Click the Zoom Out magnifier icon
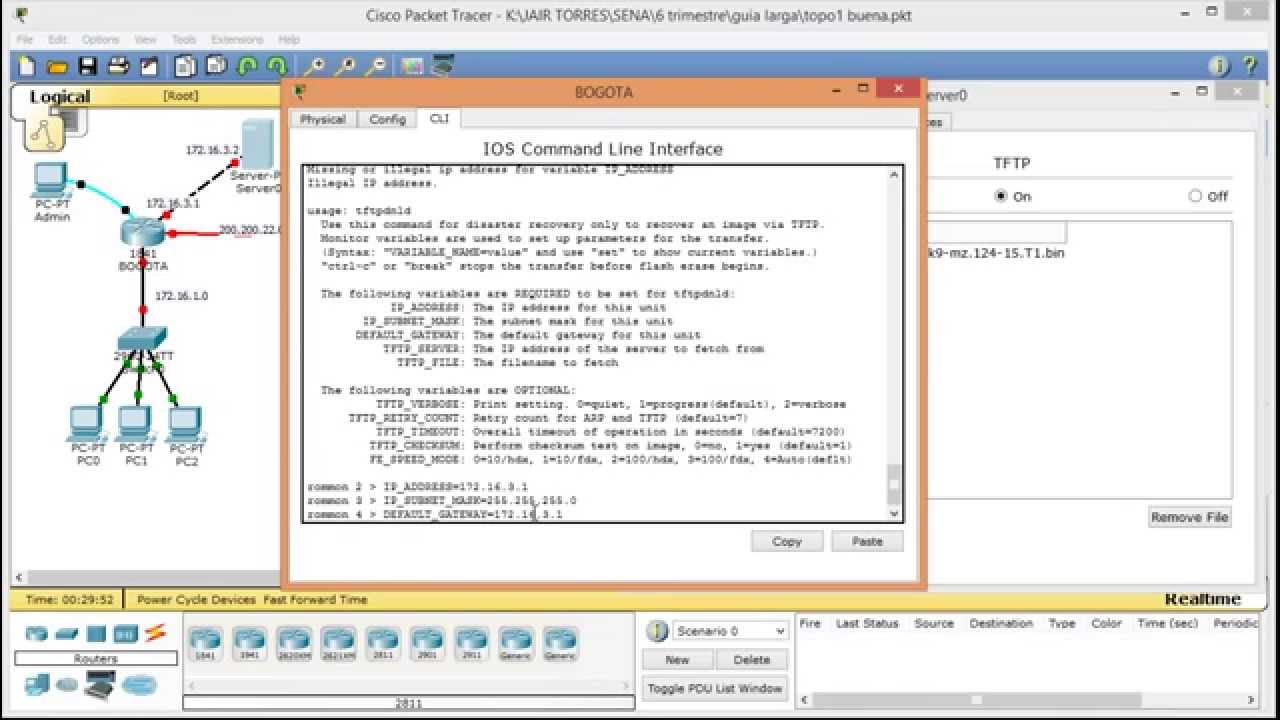 point(375,67)
